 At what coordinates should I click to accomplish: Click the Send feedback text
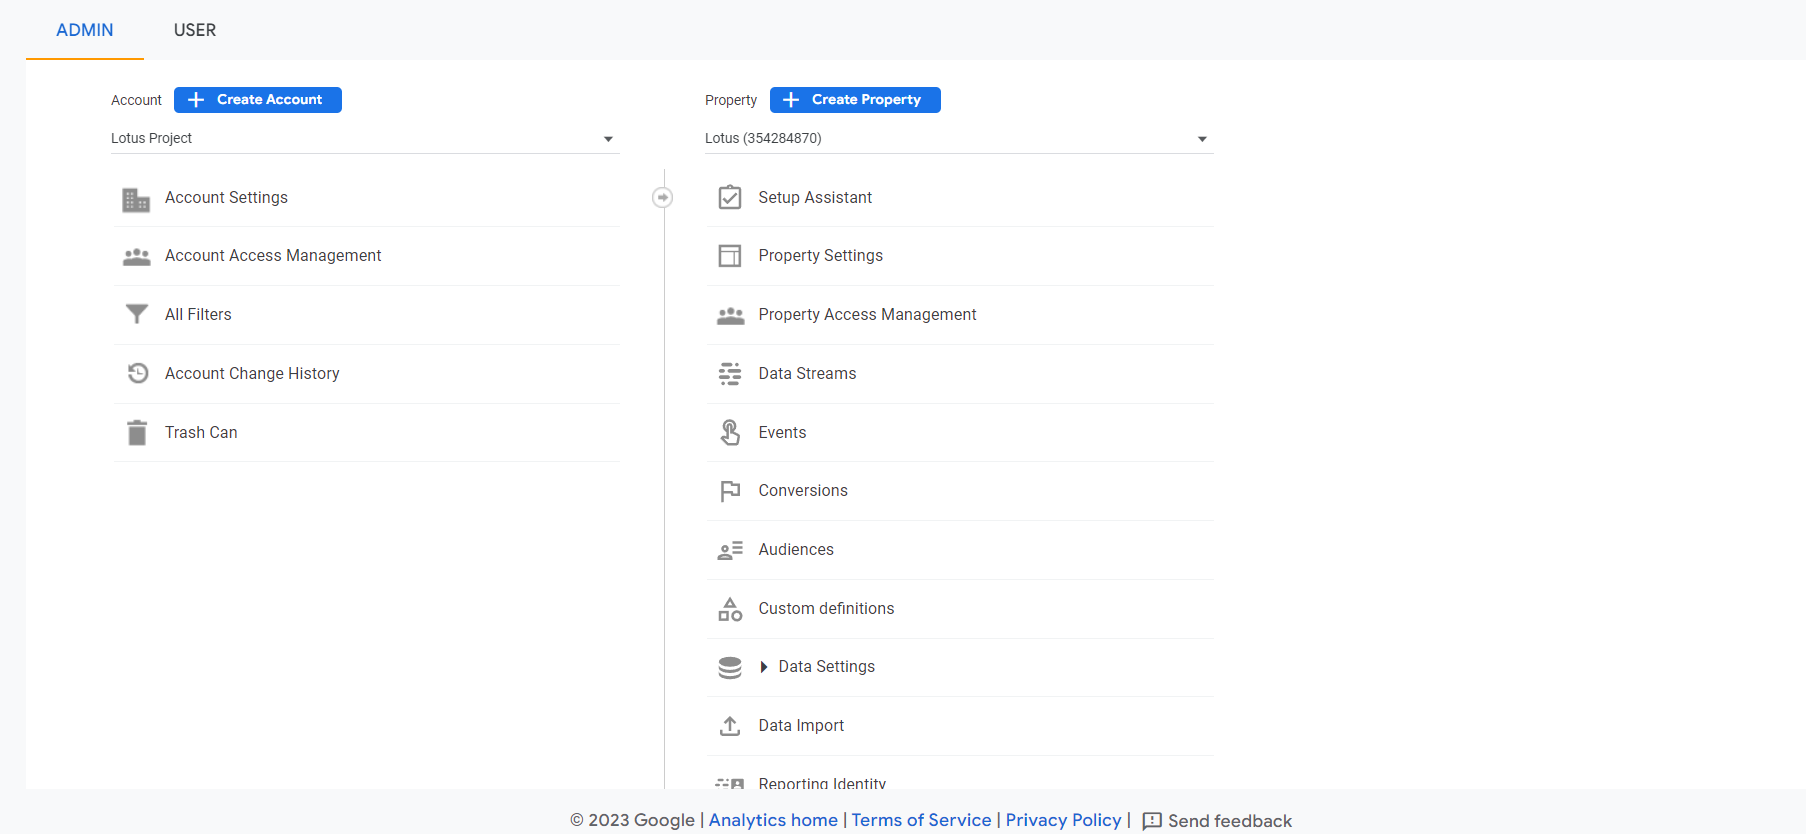tap(1230, 821)
